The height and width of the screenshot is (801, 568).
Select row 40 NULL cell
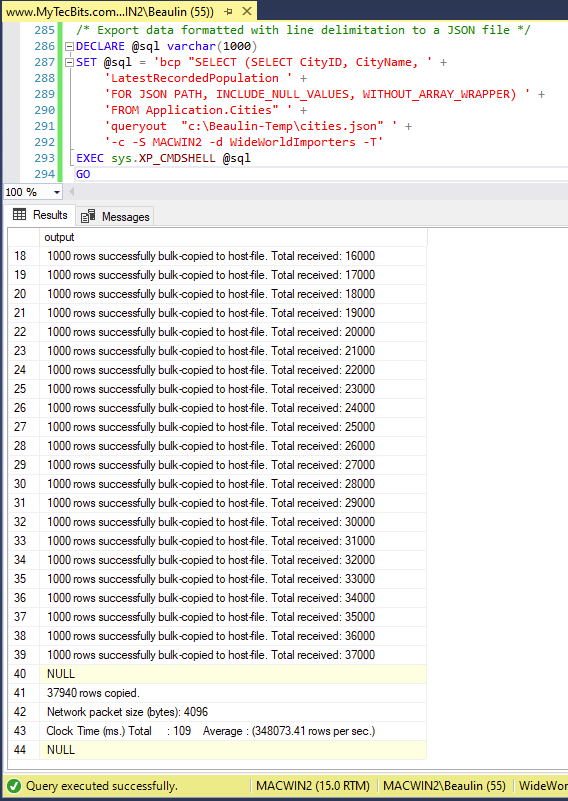click(233, 674)
